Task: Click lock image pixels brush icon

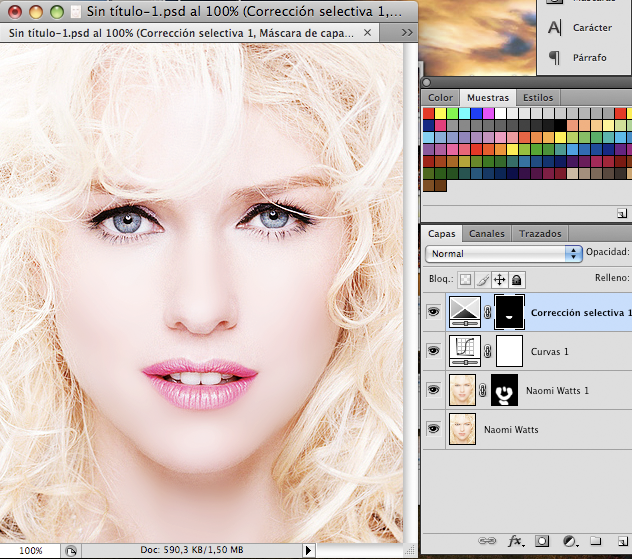Action: [x=482, y=280]
